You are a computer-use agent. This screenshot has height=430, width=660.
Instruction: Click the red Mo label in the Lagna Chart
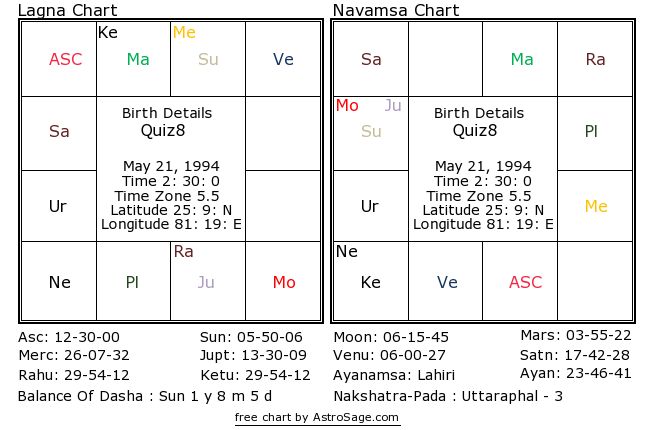[x=284, y=283]
